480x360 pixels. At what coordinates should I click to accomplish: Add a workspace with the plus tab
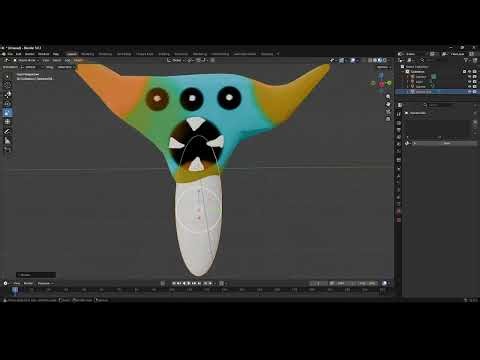pyautogui.click(x=278, y=54)
